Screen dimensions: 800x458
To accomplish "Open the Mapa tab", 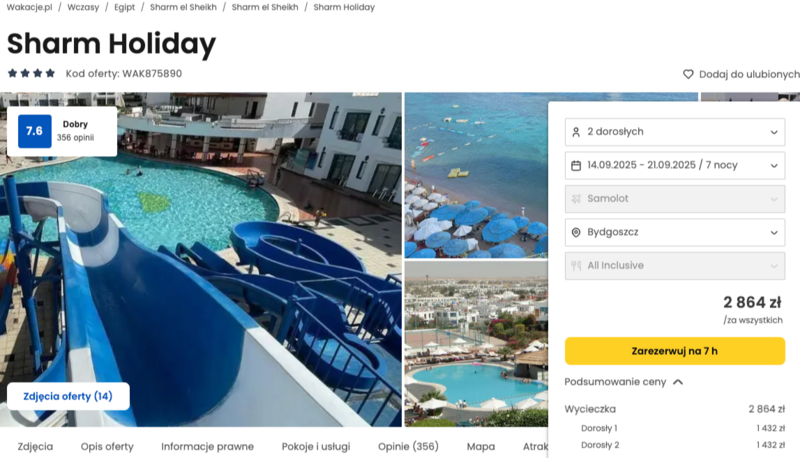I will click(x=481, y=447).
